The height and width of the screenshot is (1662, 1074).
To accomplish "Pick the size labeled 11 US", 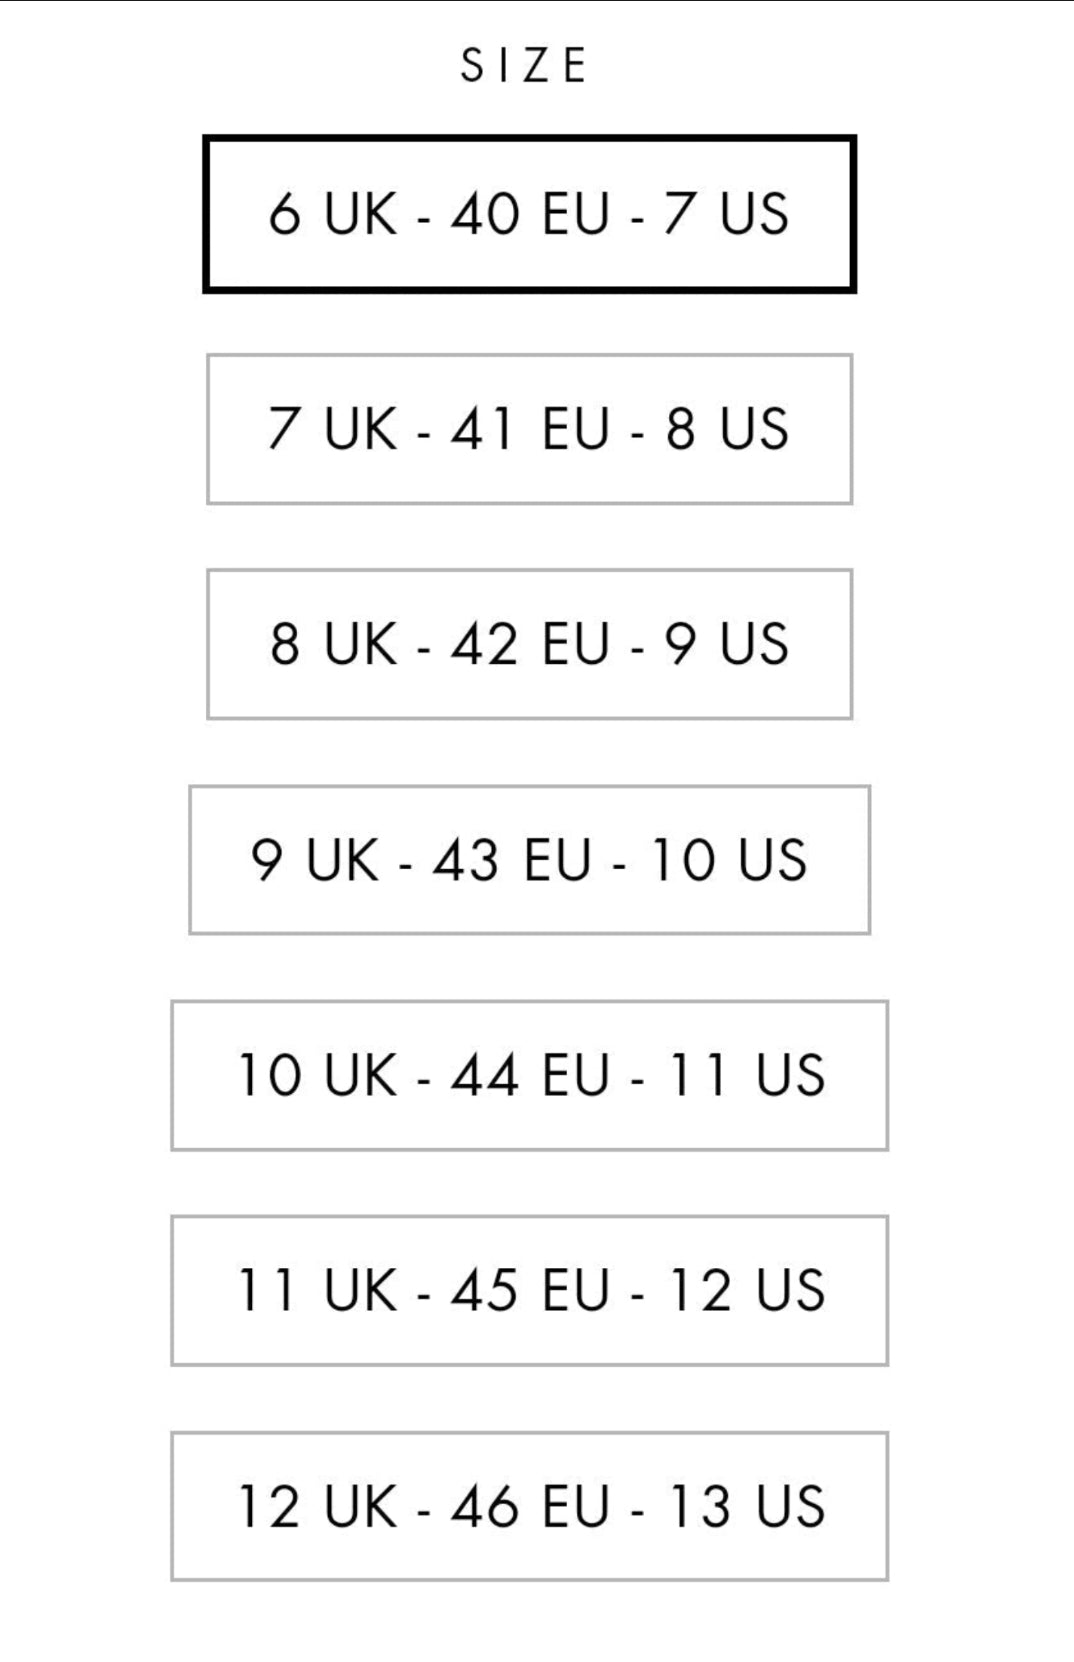I will pyautogui.click(x=529, y=1075).
